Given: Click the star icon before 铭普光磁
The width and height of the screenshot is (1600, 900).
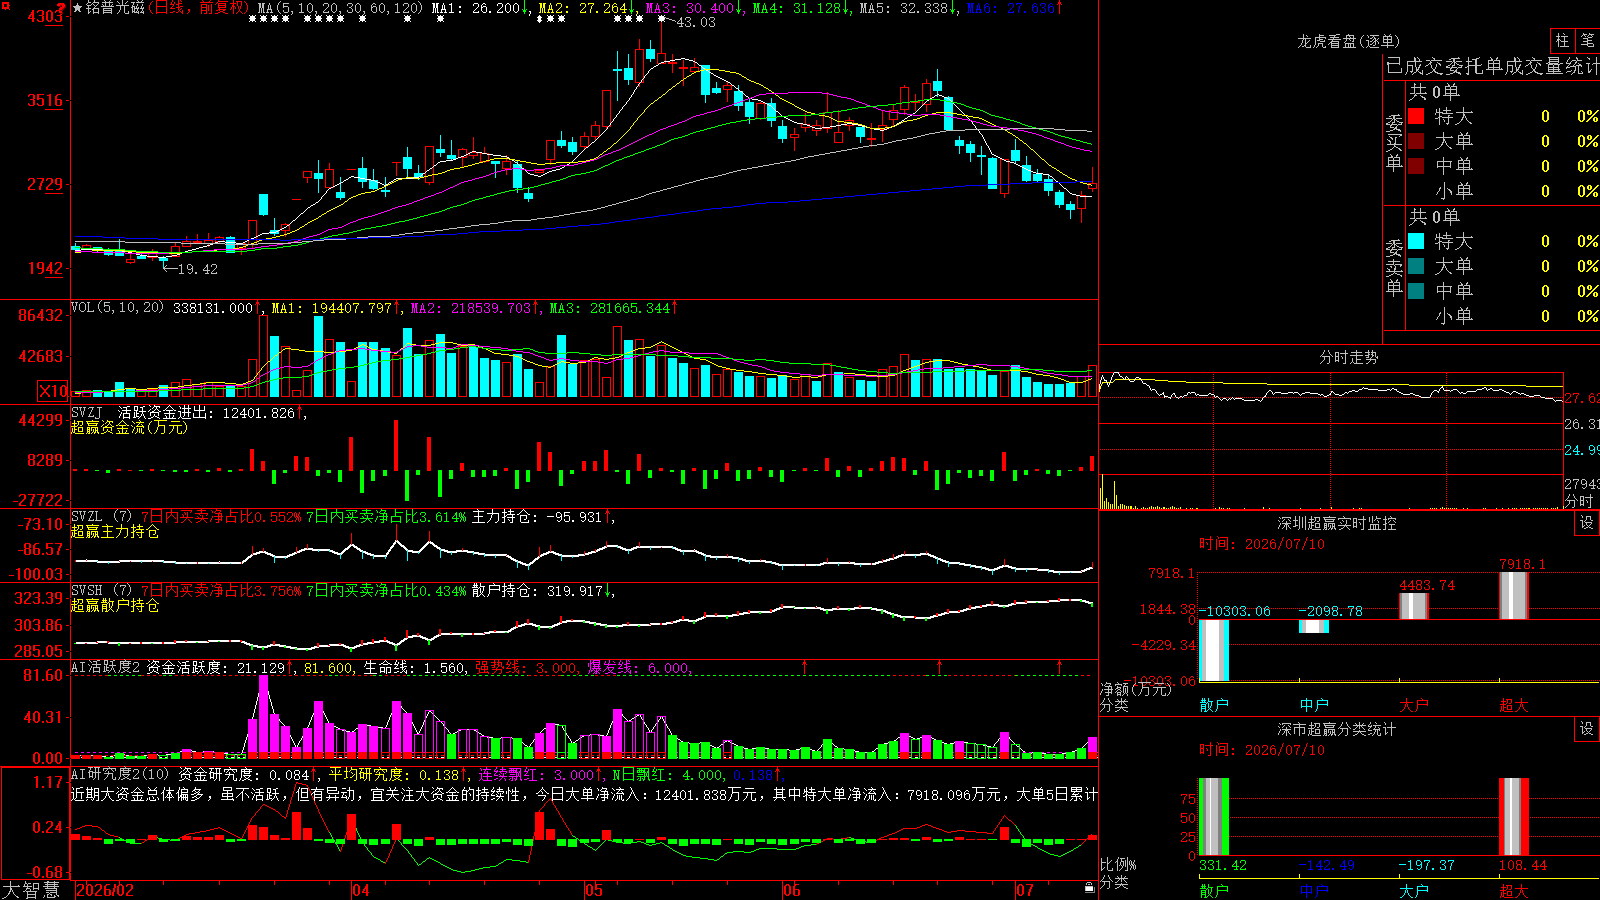Looking at the screenshot, I should [x=78, y=8].
